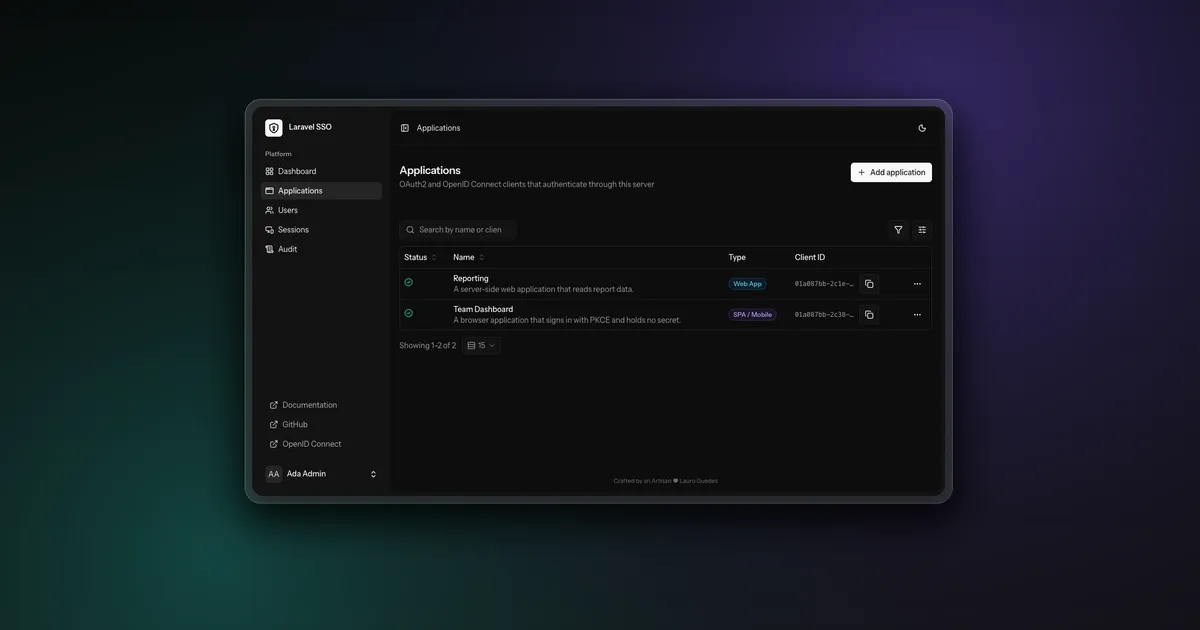Toggle sidebar using the panel icon
This screenshot has height=630, width=1200.
(x=405, y=128)
